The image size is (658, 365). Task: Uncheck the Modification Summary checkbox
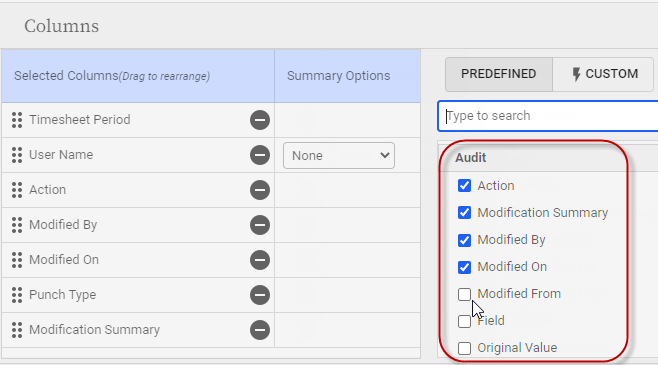[464, 213]
